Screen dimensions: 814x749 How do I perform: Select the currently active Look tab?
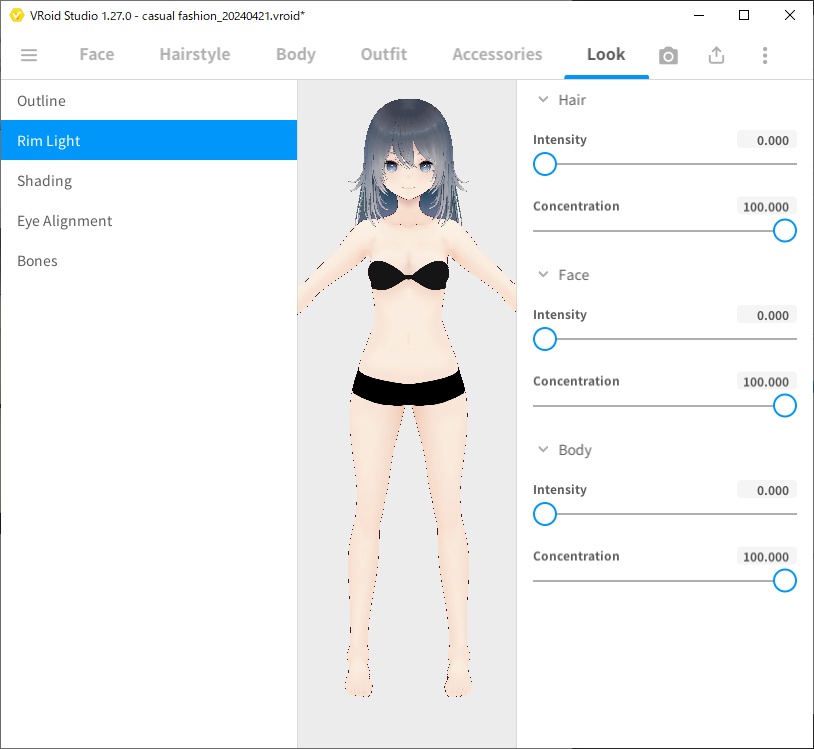606,55
